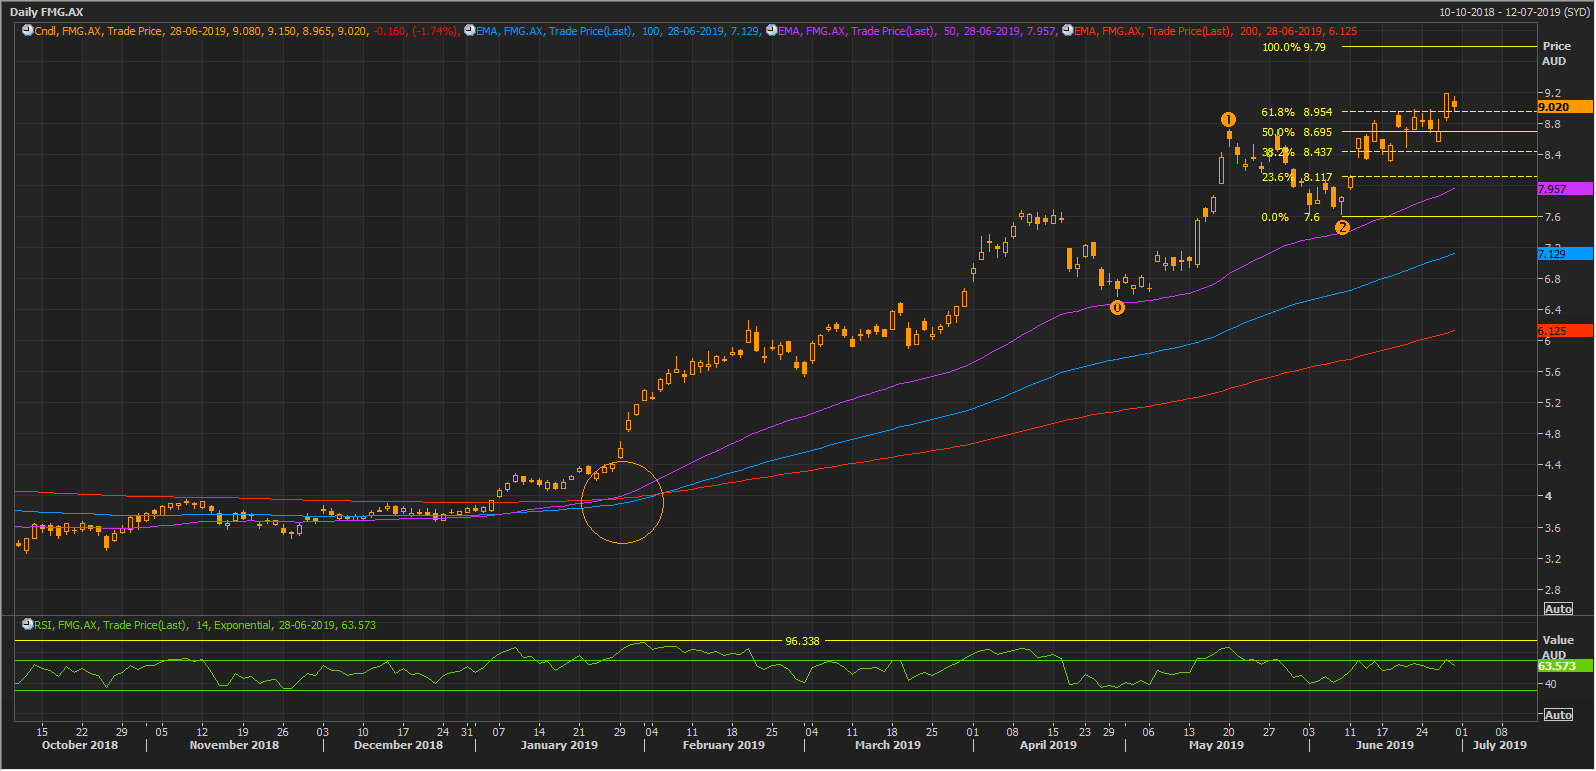Screen dimensions: 1596x771
Task: Select the 0.0% 7.6 Fibonacci label
Action: (x=1291, y=217)
